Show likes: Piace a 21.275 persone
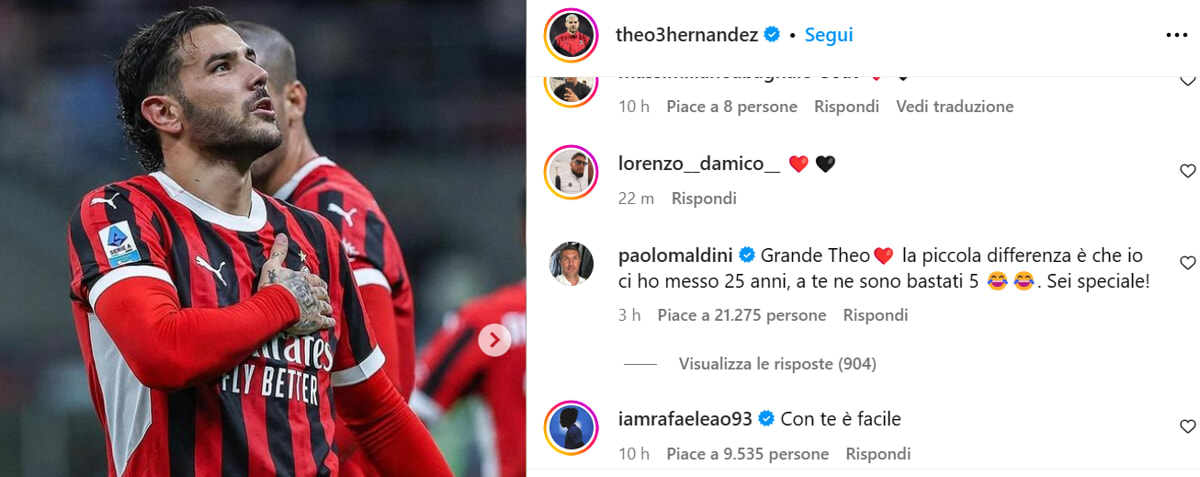 tap(742, 315)
